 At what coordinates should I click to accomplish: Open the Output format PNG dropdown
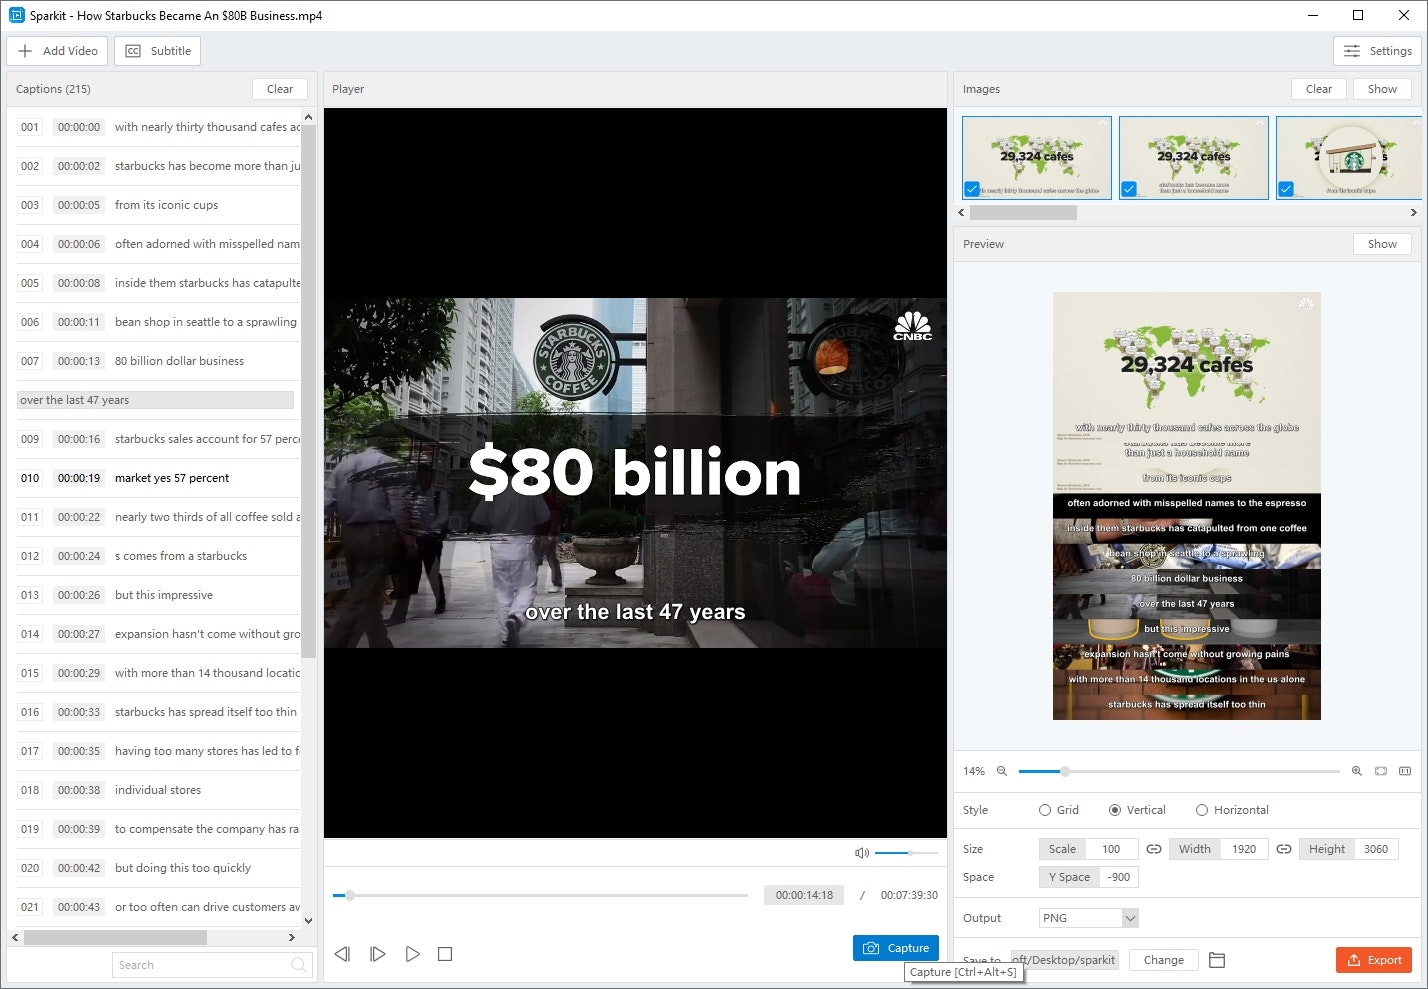click(1089, 918)
